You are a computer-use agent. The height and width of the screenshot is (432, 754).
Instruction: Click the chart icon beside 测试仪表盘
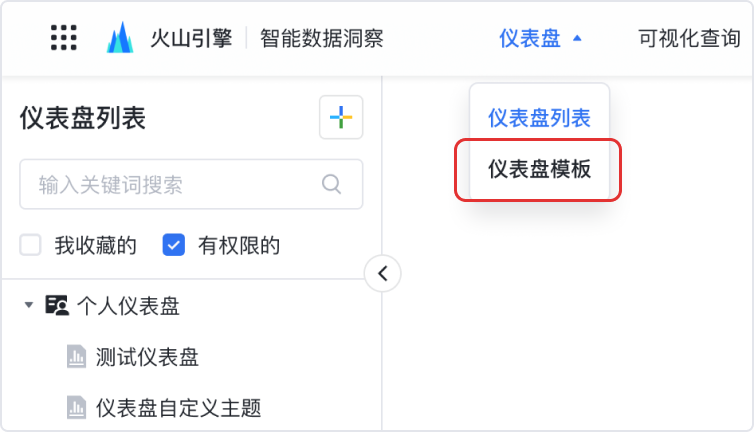[76, 357]
